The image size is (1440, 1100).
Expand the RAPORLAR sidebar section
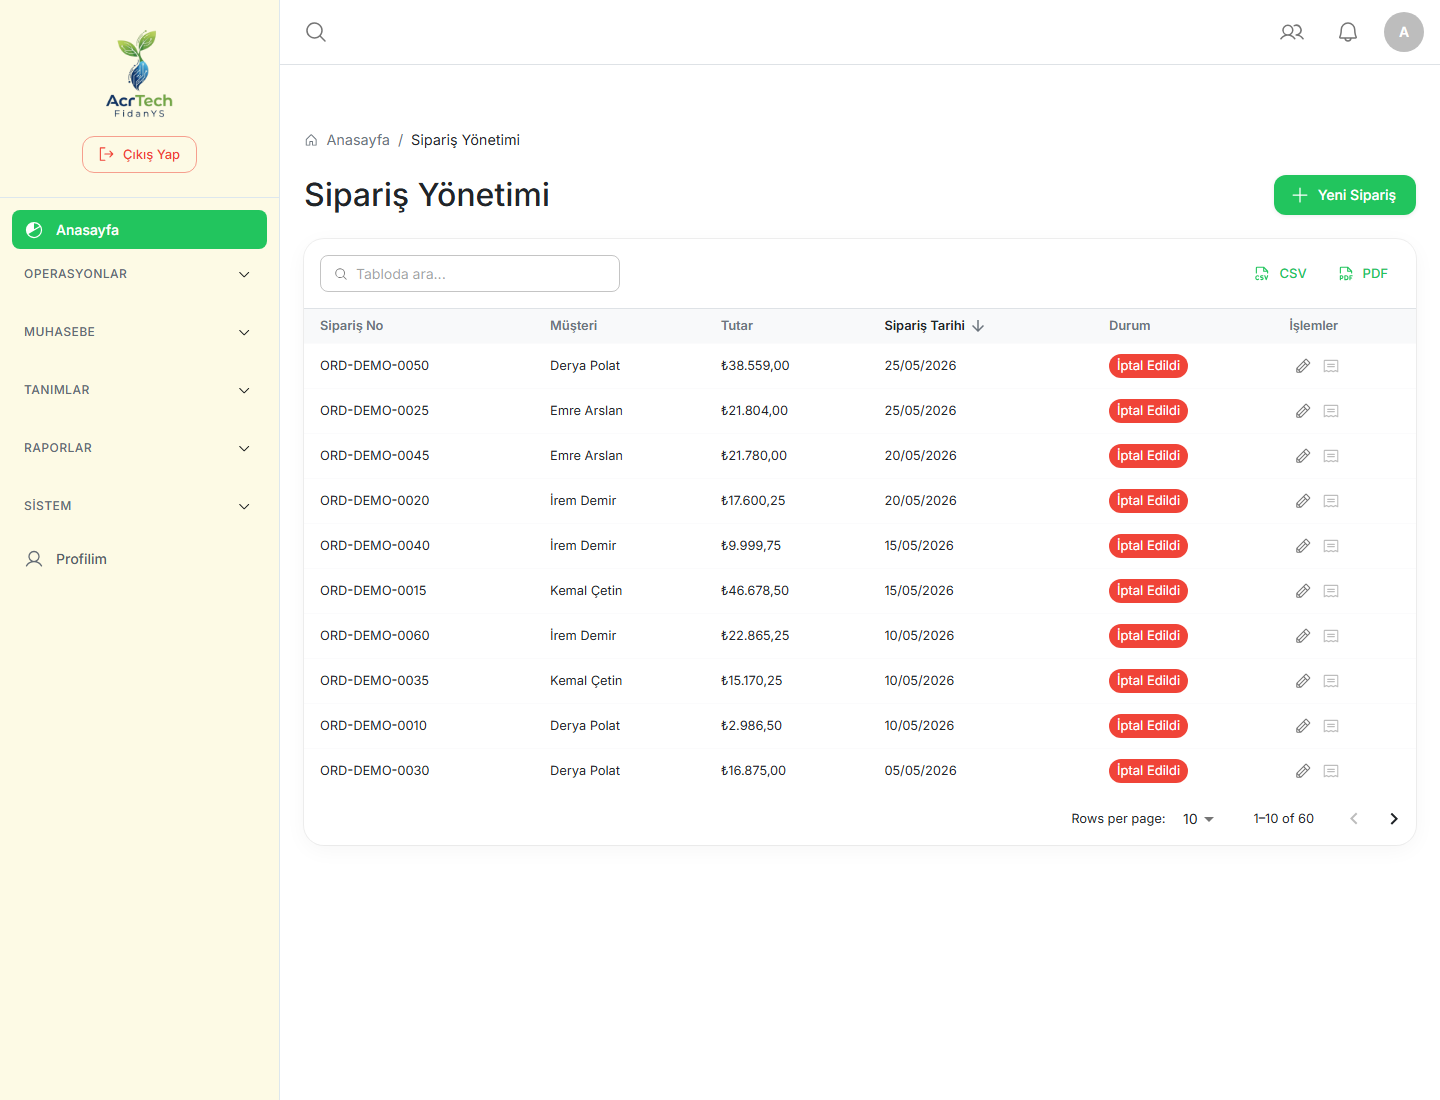[x=139, y=448]
